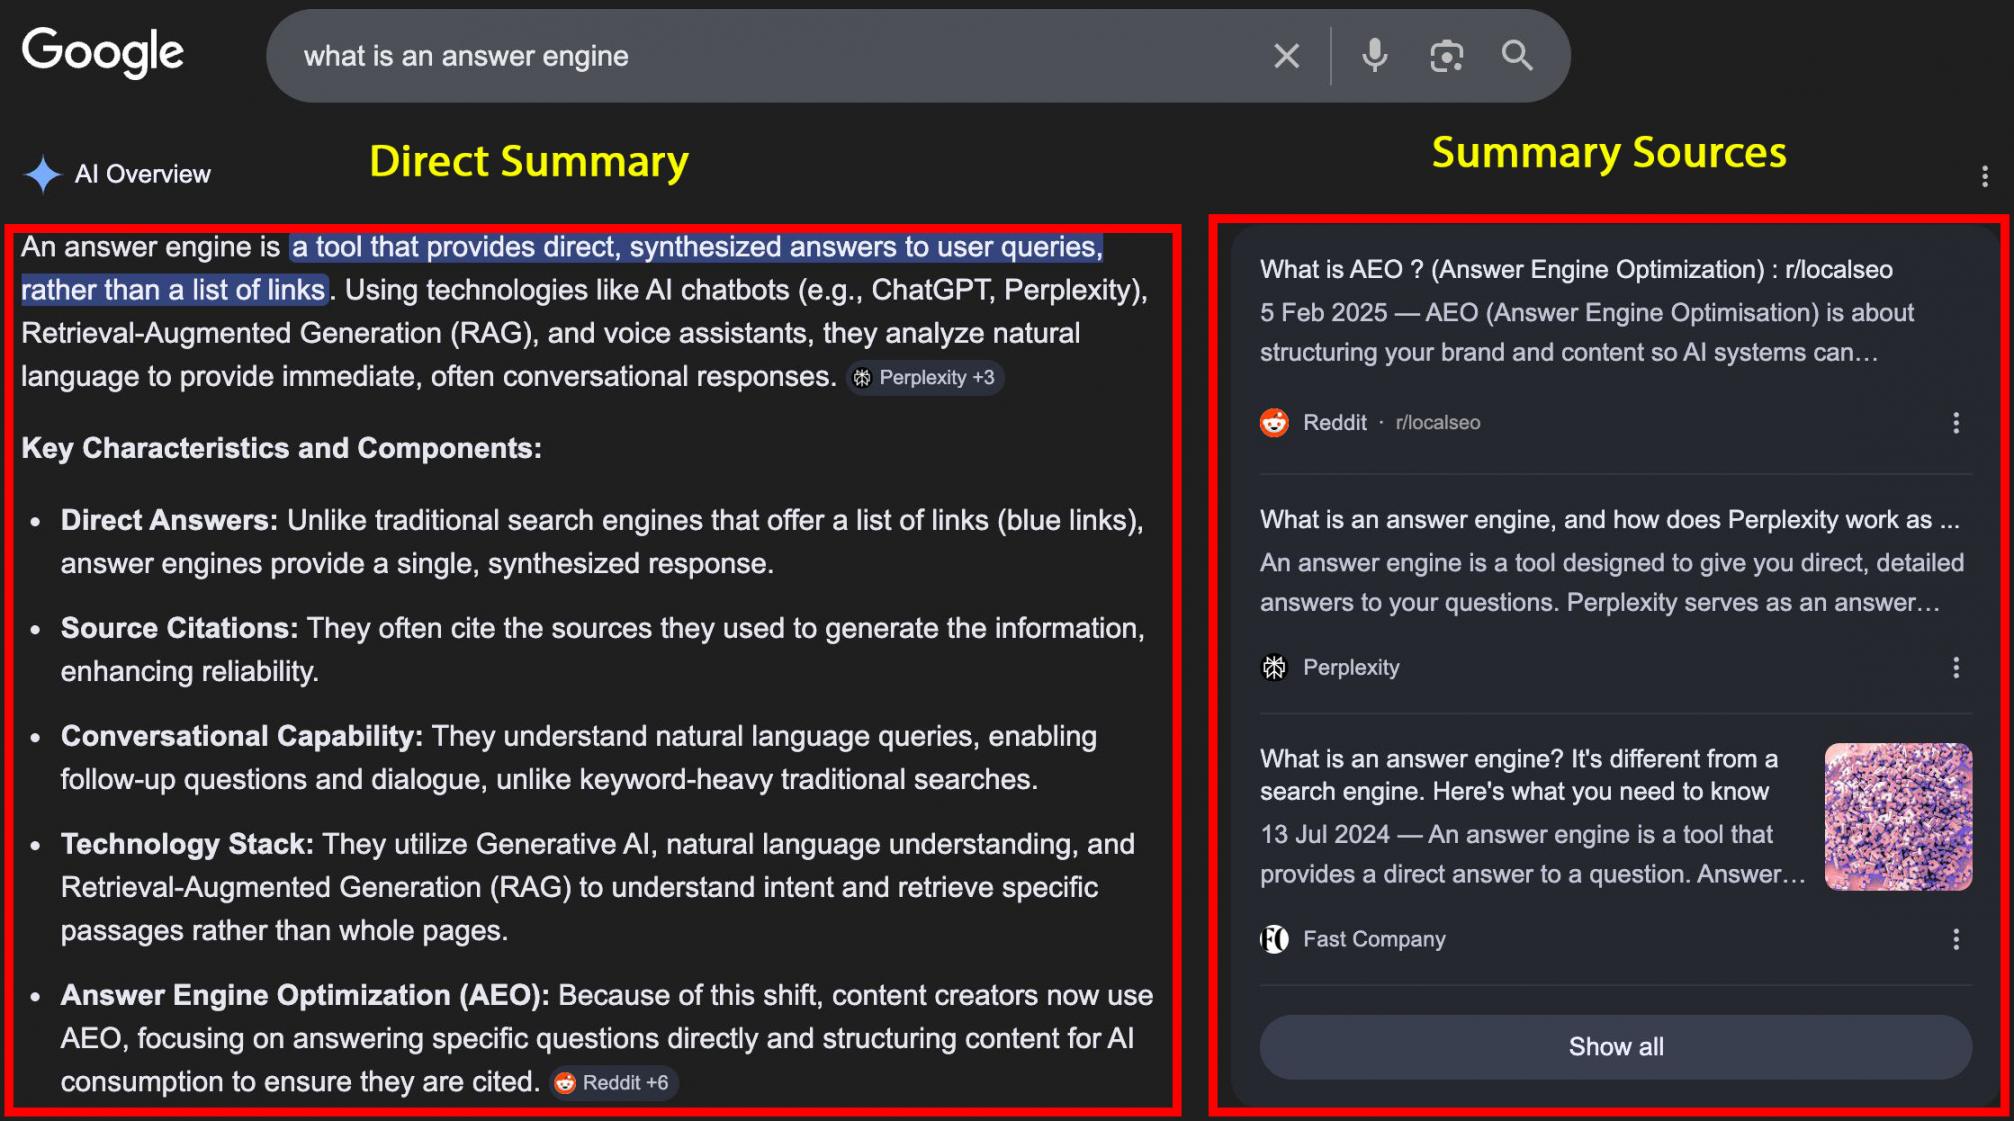Click the Google logo
Screen dimensions: 2014x1121
(x=103, y=52)
